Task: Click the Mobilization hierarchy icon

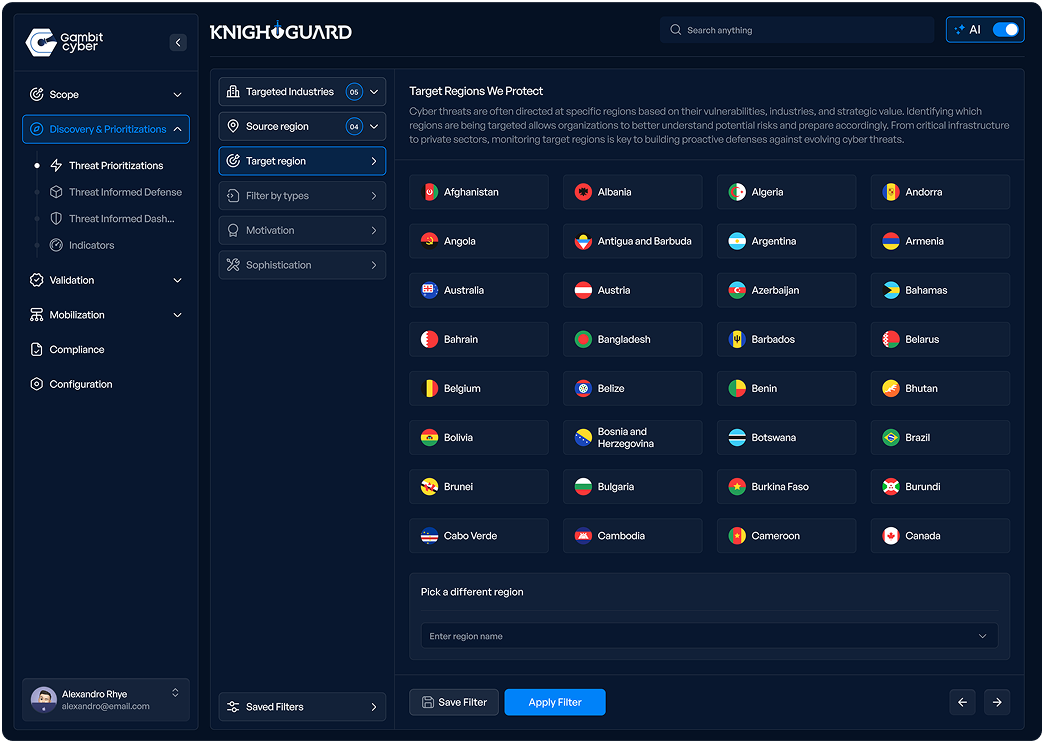Action: pyautogui.click(x=37, y=315)
